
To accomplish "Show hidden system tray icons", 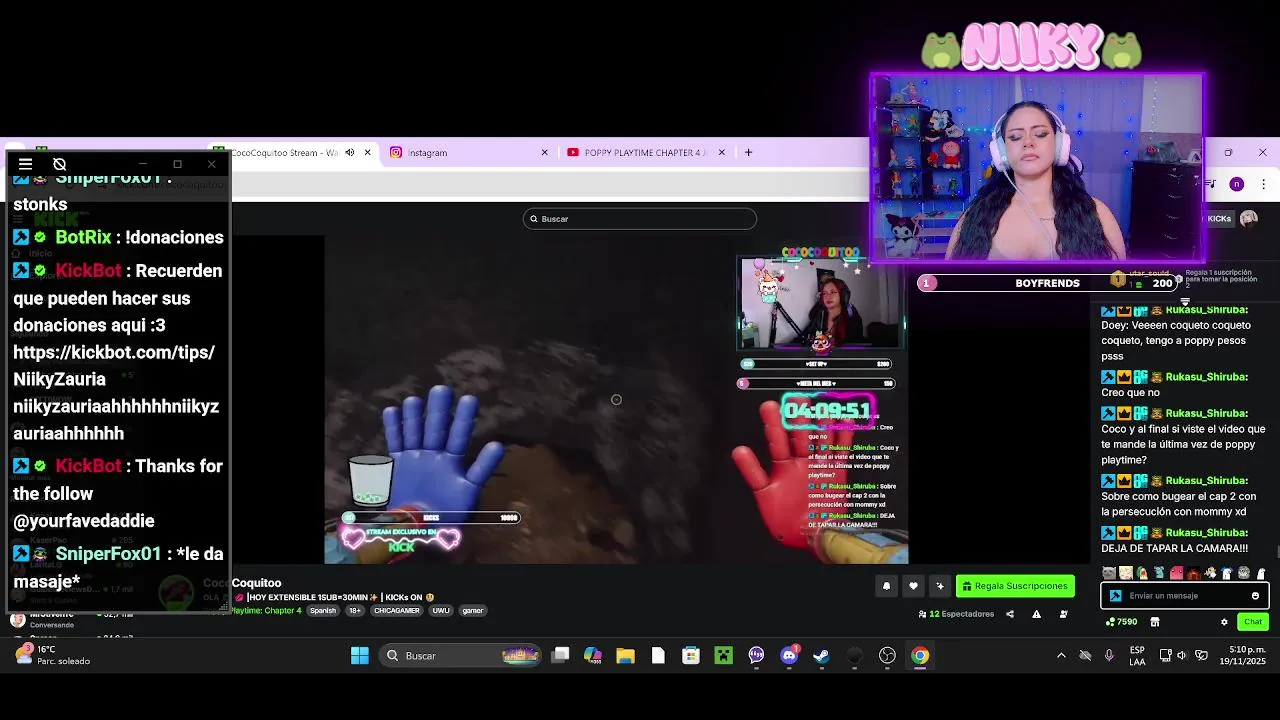I will 1061,656.
